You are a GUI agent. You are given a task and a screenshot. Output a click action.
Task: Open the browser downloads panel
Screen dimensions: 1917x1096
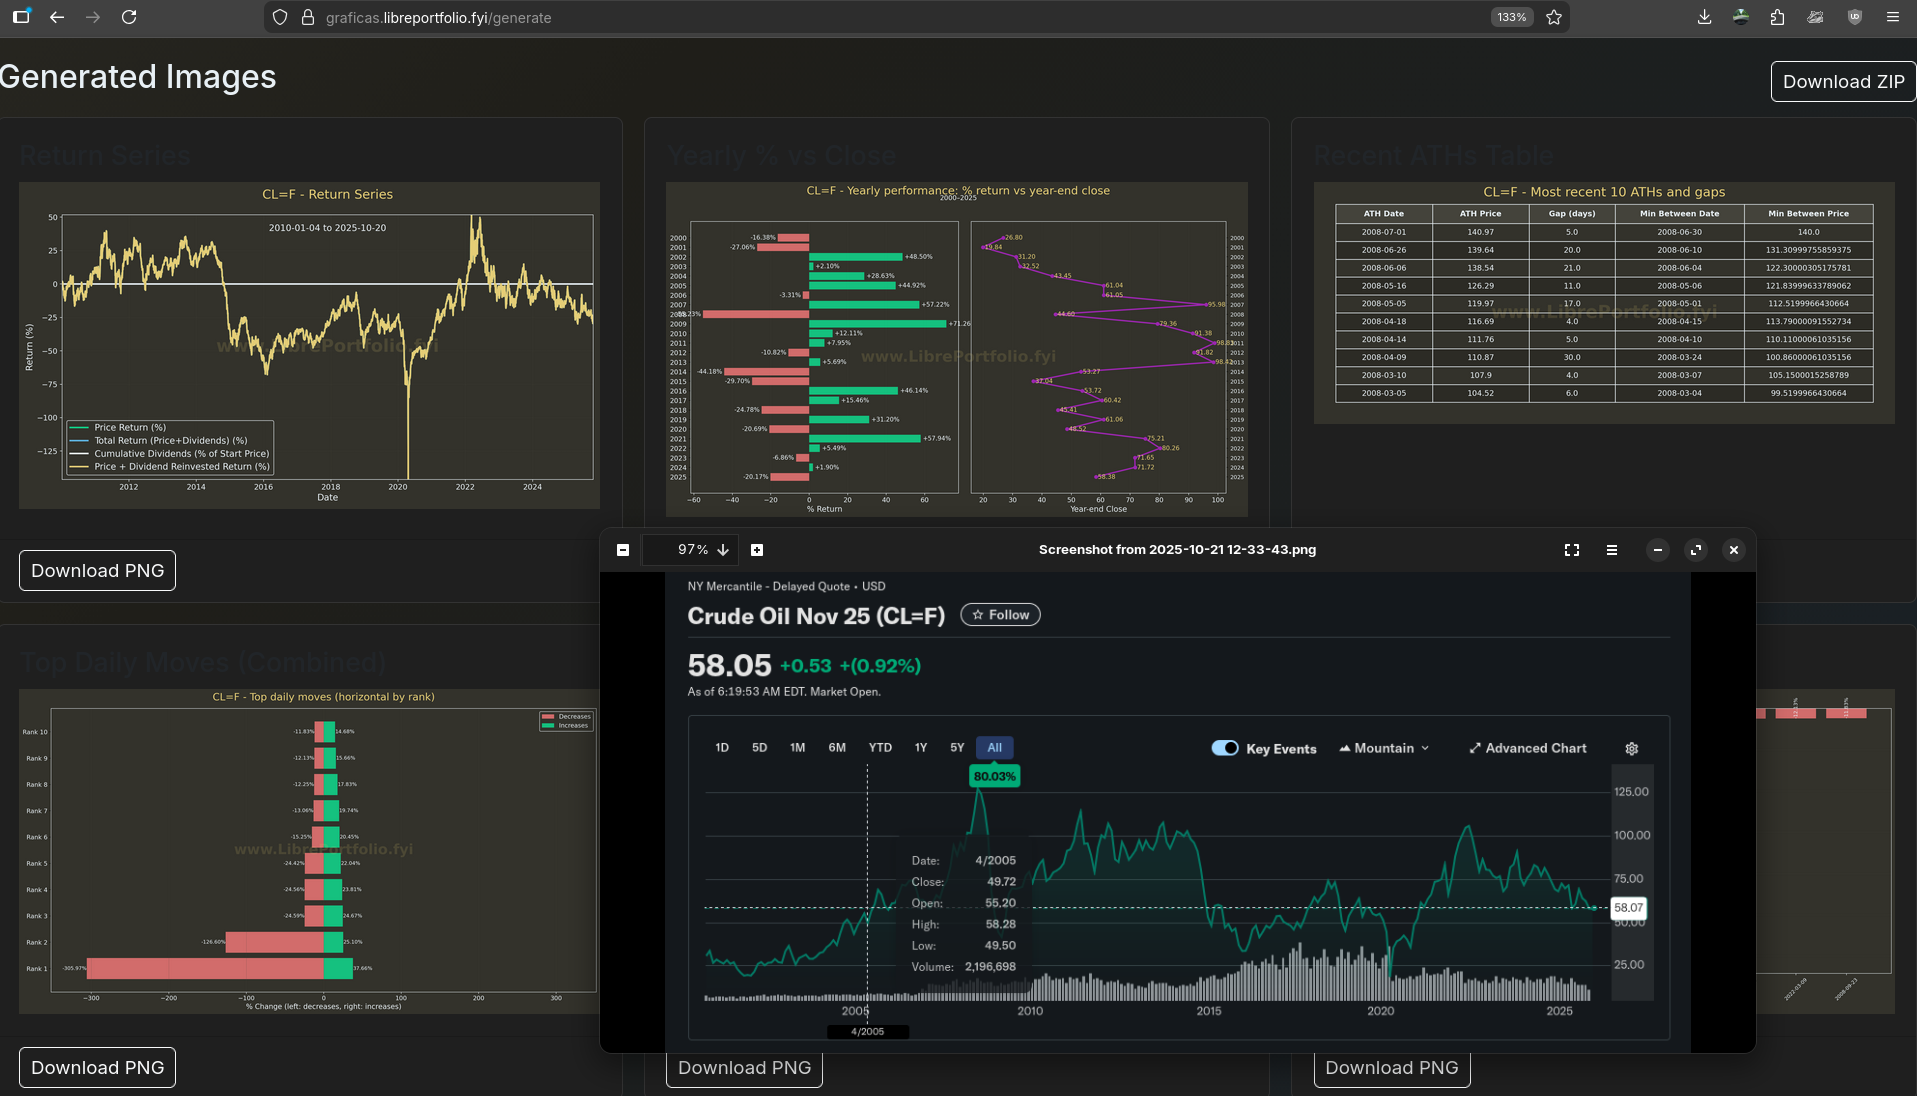(x=1704, y=17)
